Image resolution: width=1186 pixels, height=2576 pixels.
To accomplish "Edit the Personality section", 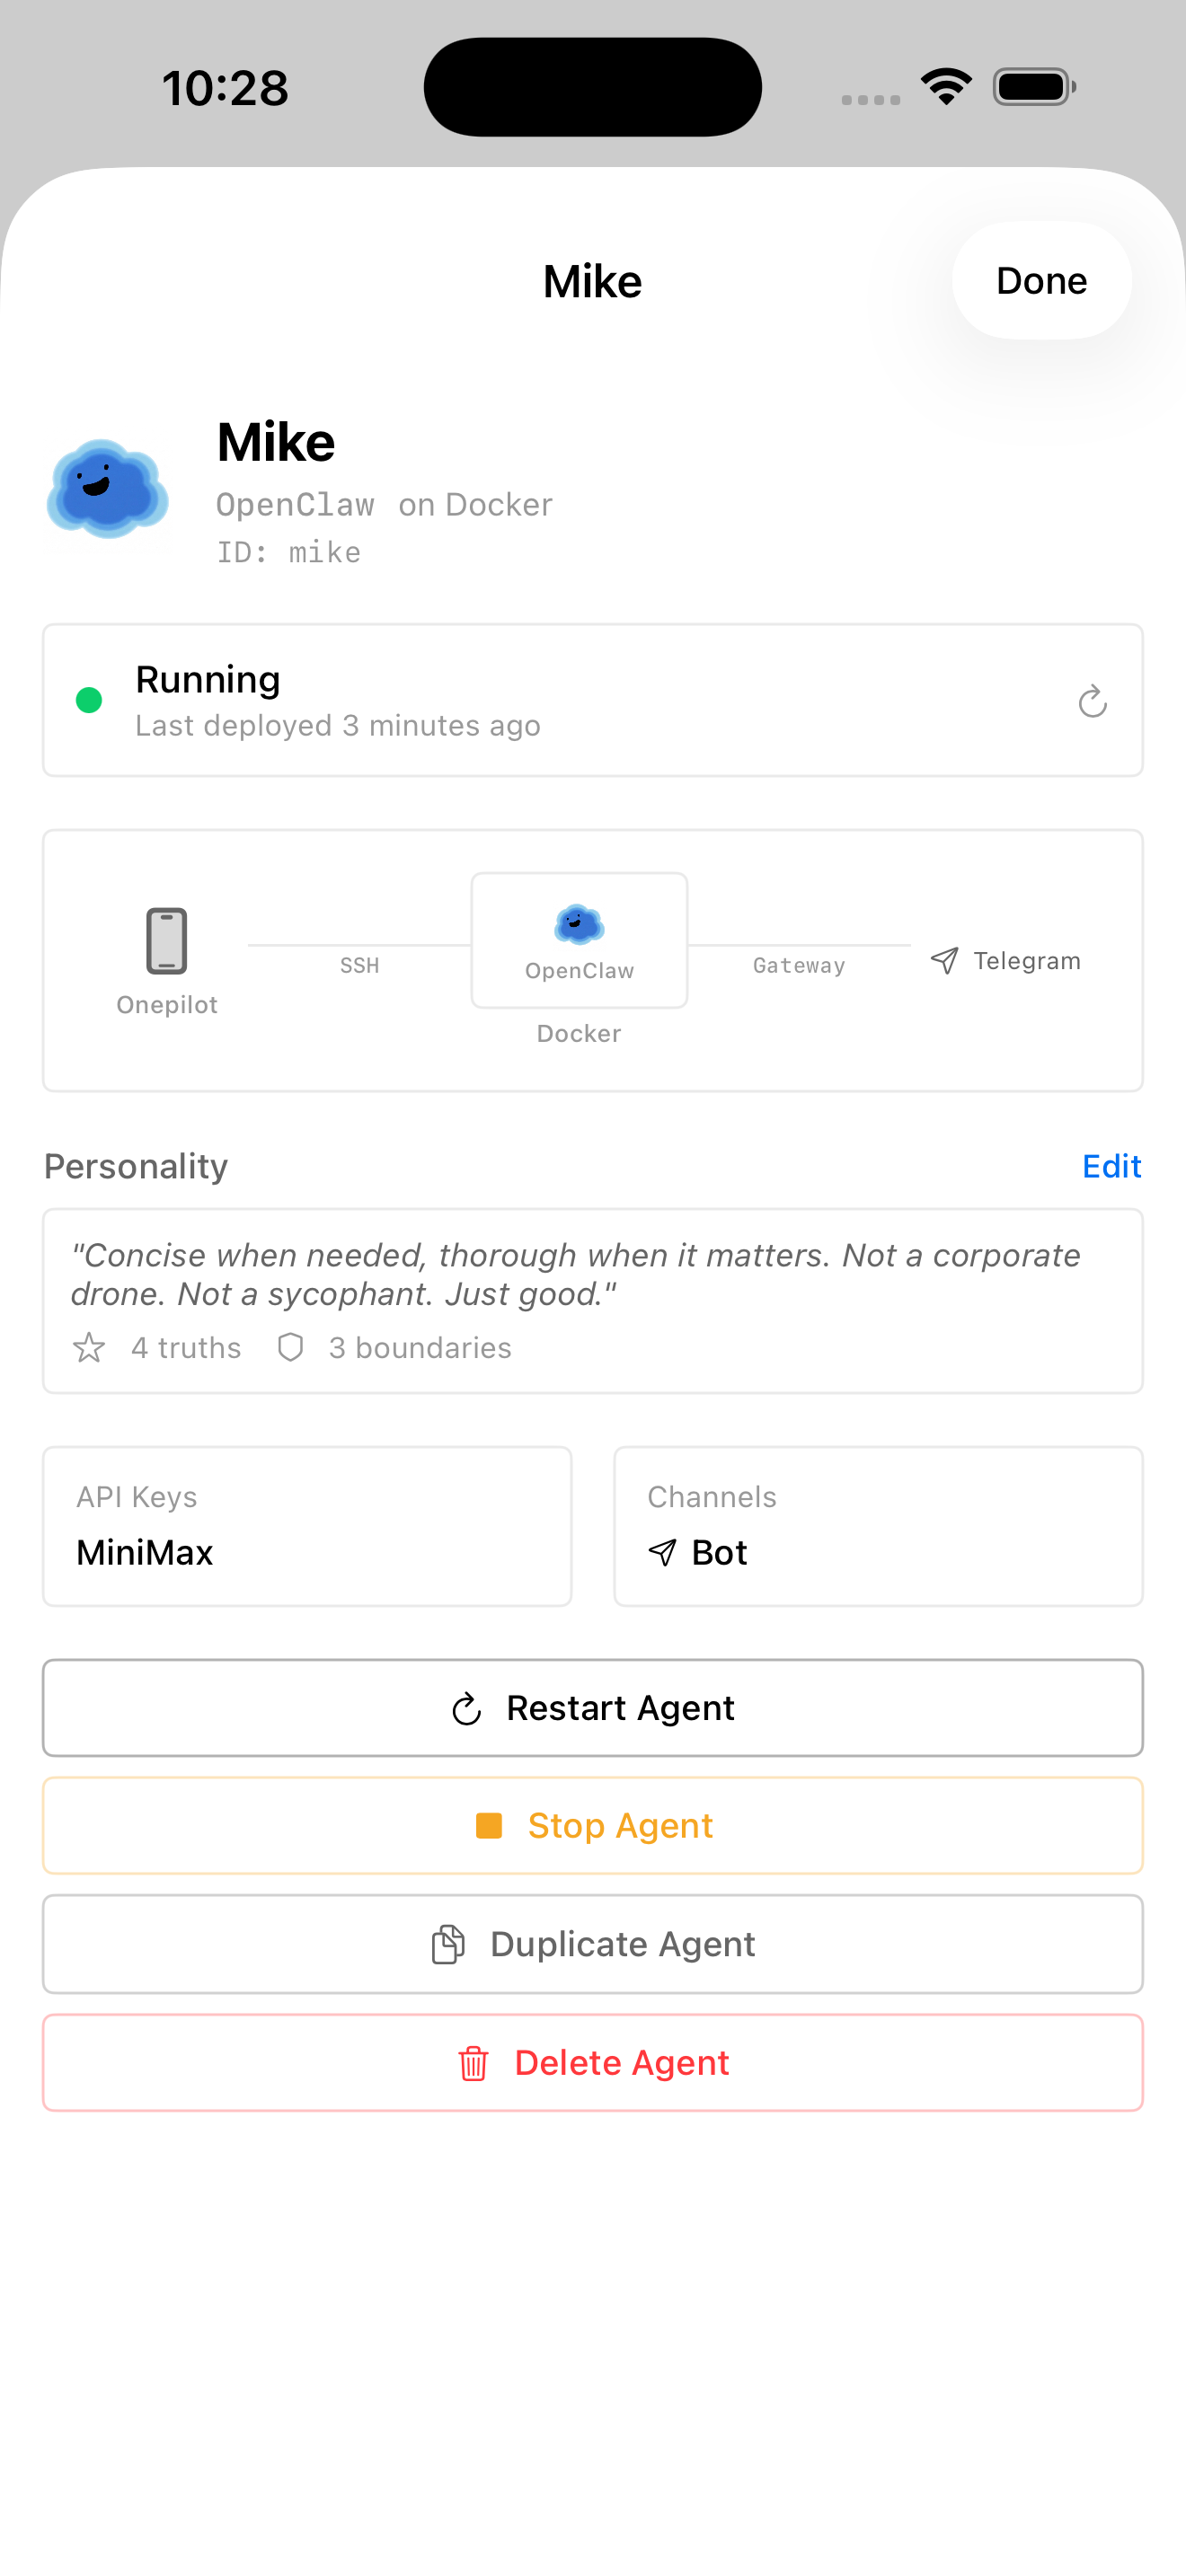I will coord(1111,1166).
